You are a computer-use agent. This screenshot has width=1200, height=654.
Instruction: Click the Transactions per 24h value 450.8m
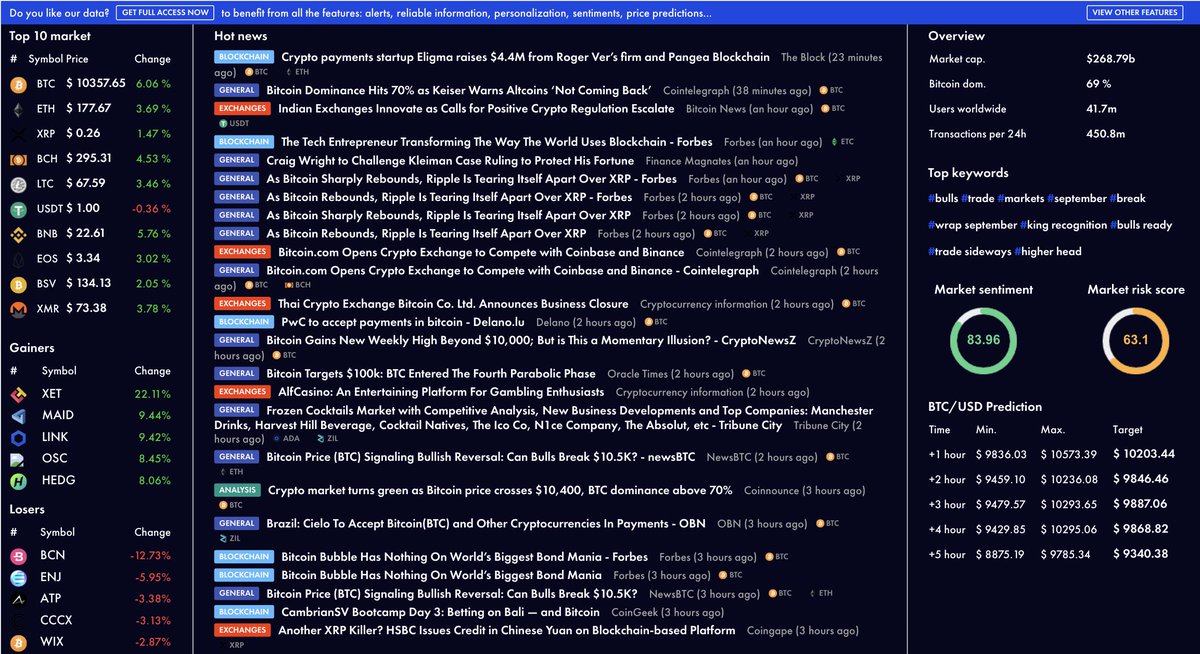(x=1107, y=134)
